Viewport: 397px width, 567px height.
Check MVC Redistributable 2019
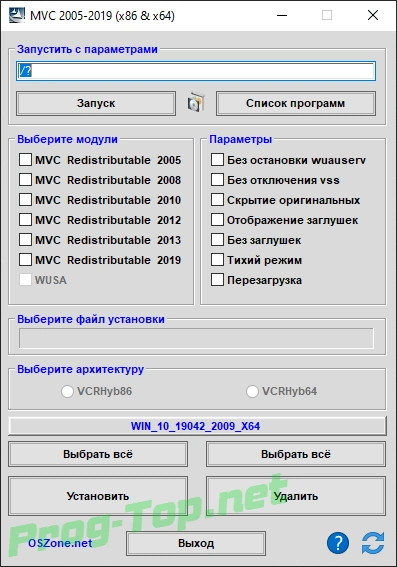click(25, 260)
